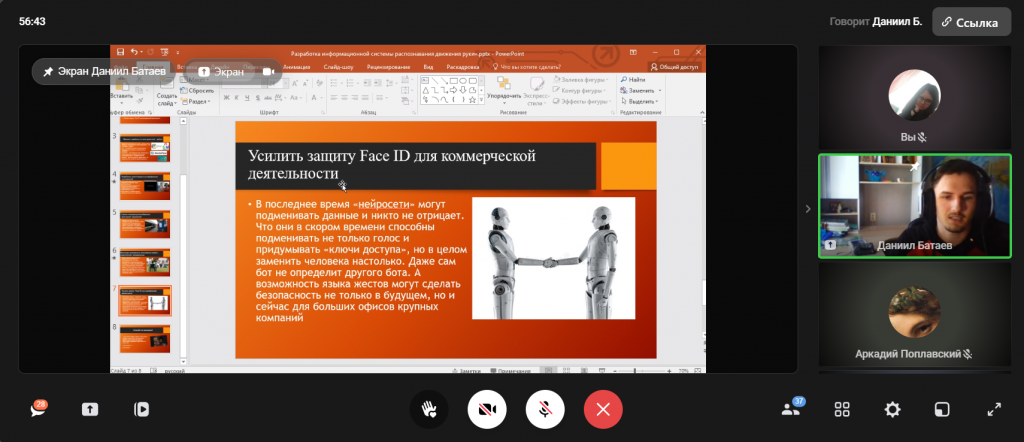Viewport: 1024px width, 442px height.
Task: Toggle italic with the К button
Action: pos(236,97)
